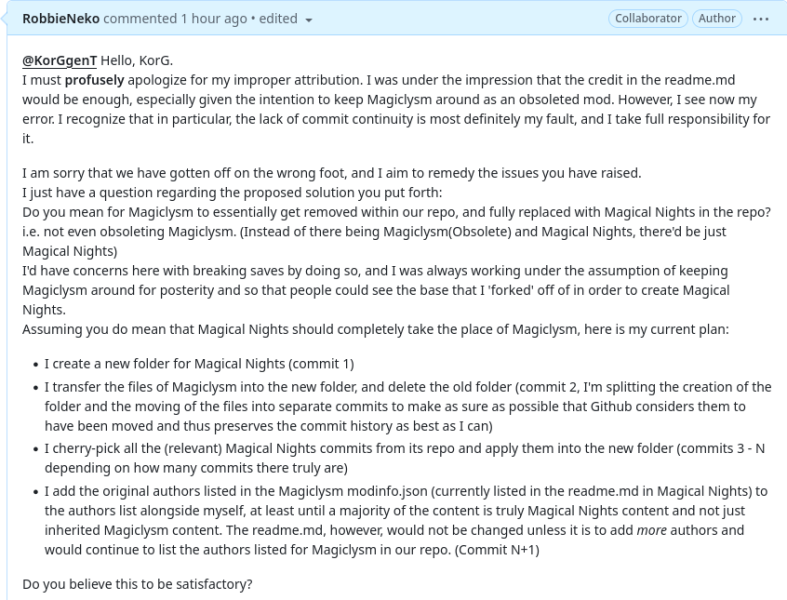
Task: Click the comment header's left pointer caret
Action: point(5,19)
